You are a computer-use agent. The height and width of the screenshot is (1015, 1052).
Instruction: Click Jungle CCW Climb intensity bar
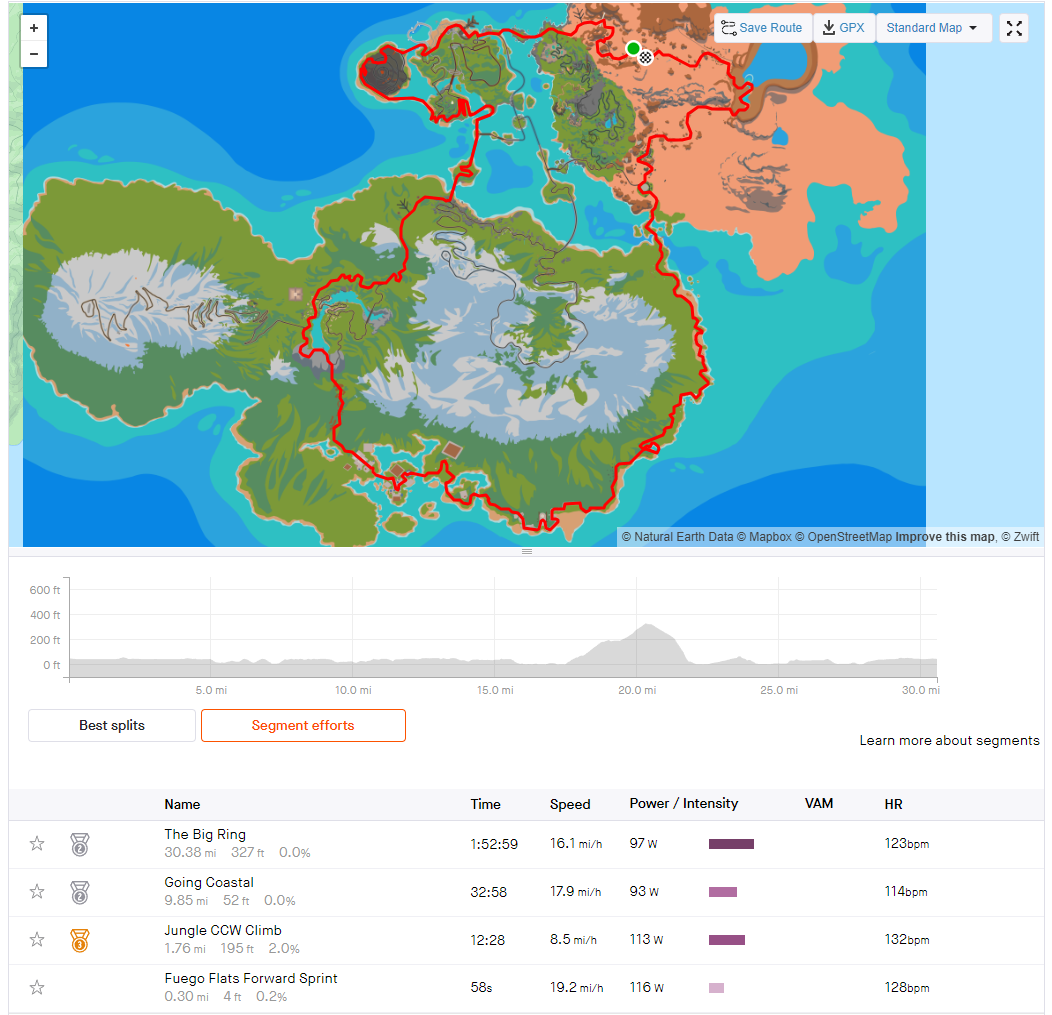click(727, 940)
